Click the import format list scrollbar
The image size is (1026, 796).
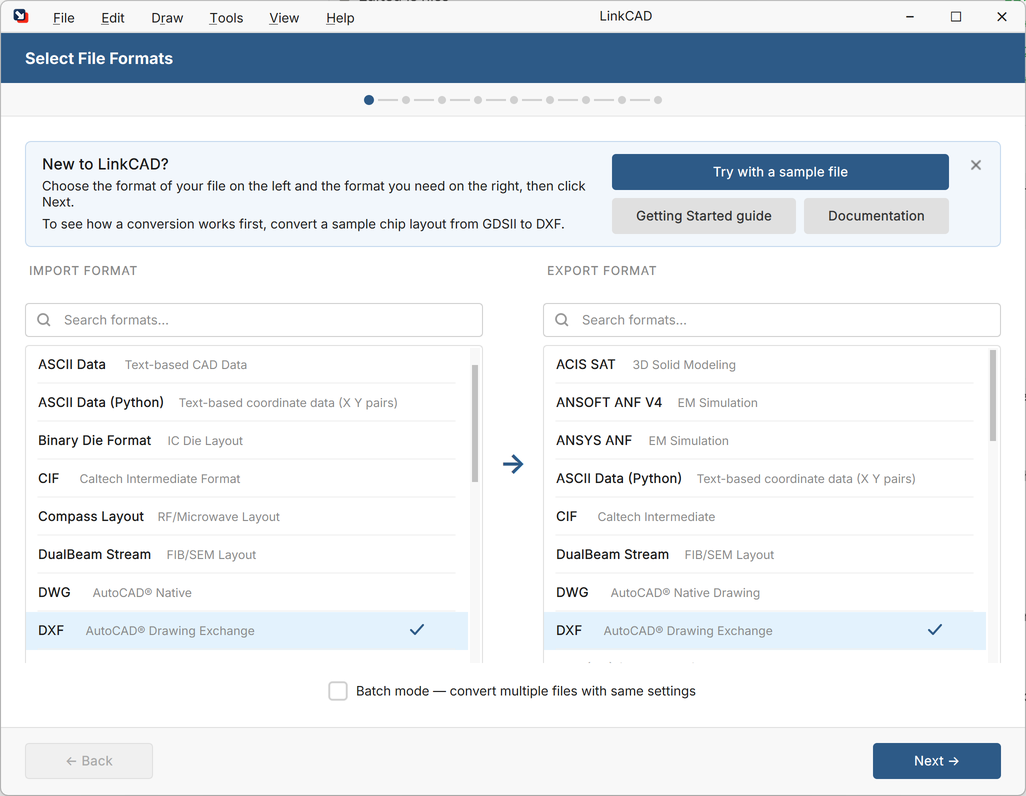tap(475, 424)
